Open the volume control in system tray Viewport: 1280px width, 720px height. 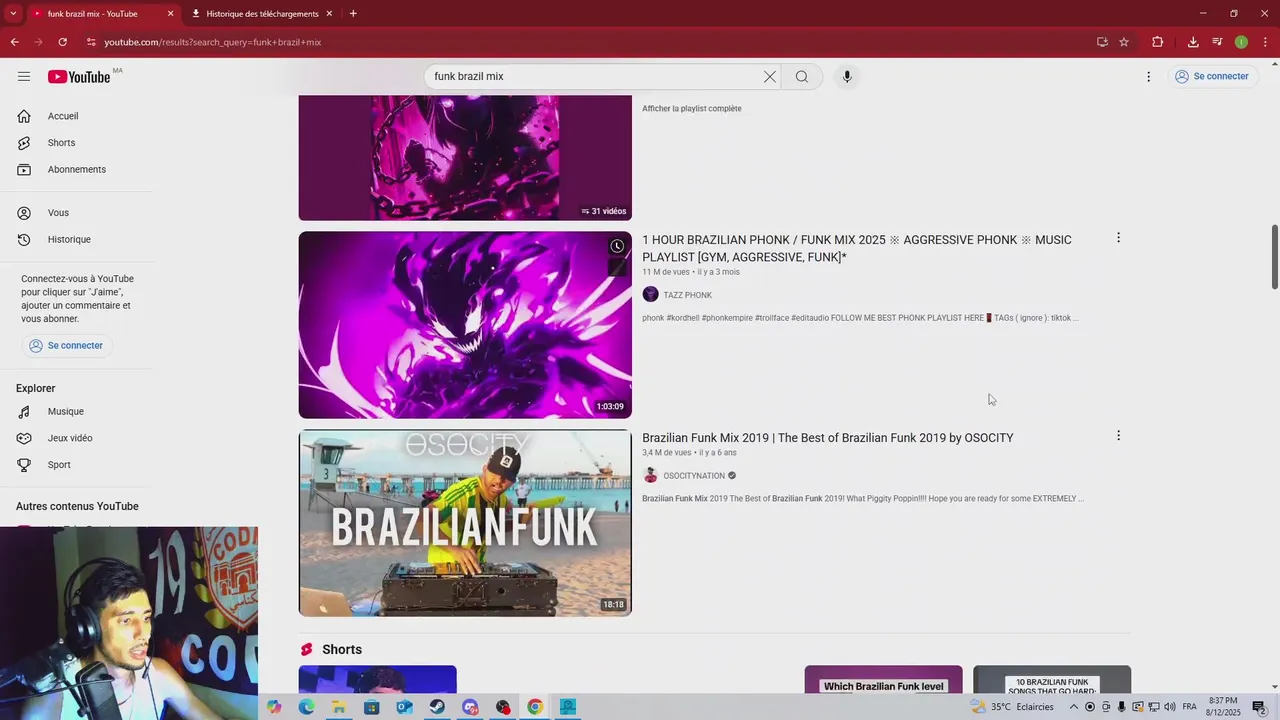click(1171, 707)
